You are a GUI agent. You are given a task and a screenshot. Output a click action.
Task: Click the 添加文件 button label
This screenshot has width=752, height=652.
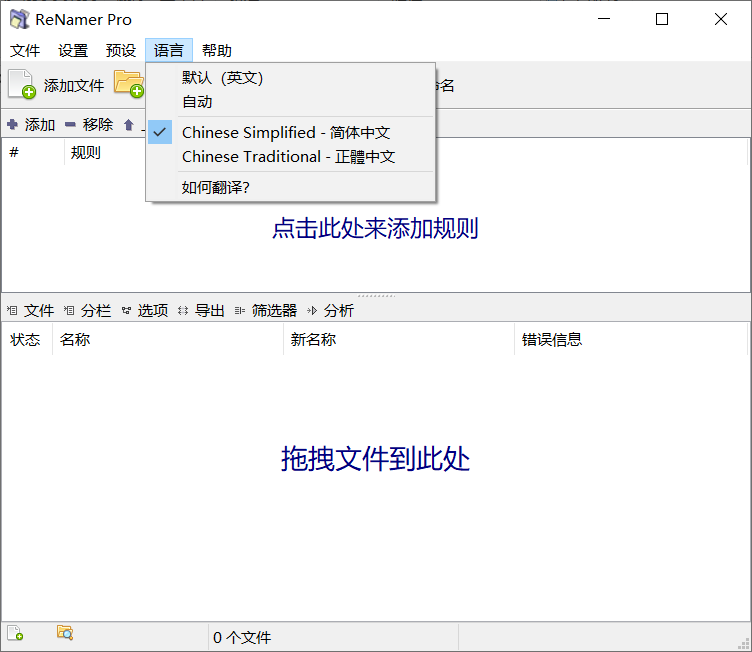tap(74, 85)
